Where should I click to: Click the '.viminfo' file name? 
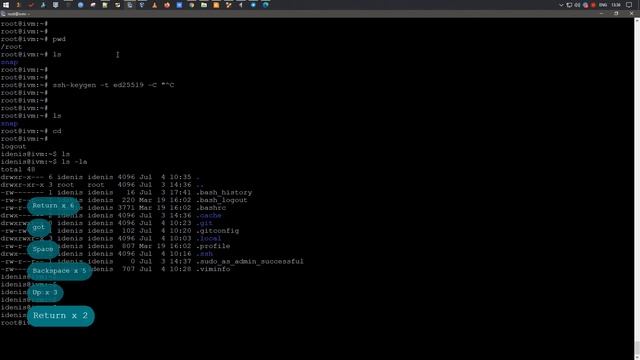[213, 269]
